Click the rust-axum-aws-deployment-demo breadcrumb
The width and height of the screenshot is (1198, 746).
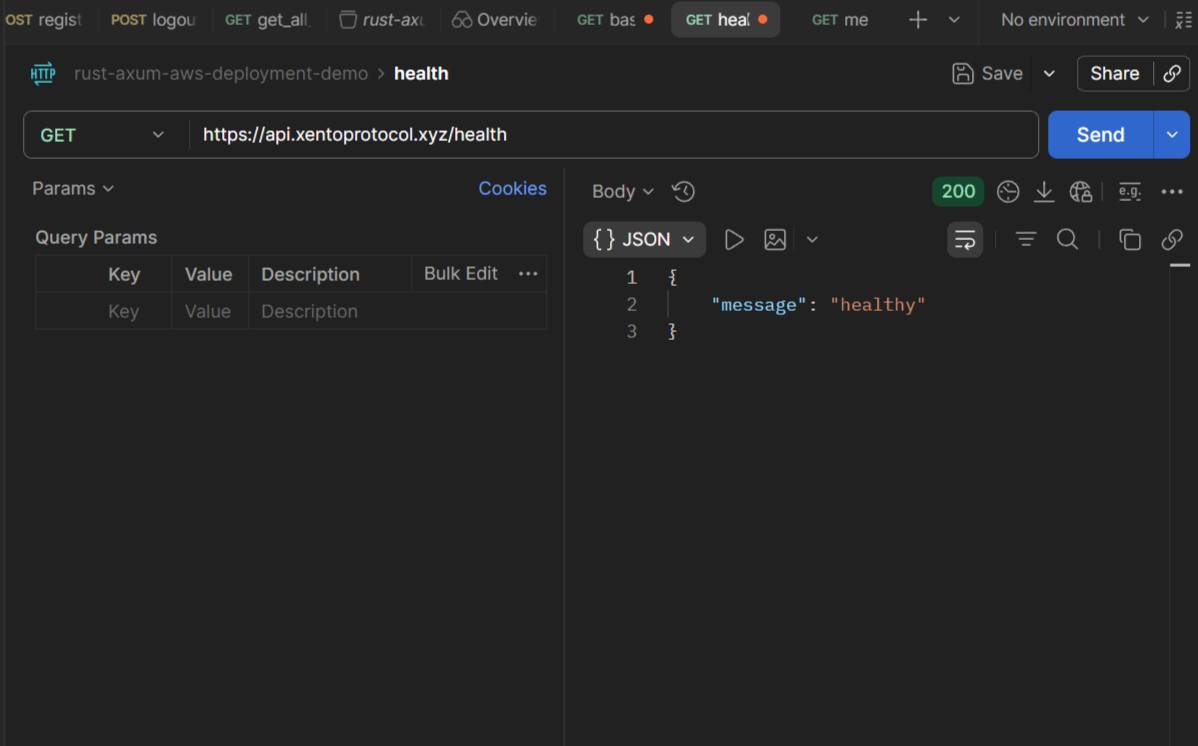point(221,73)
